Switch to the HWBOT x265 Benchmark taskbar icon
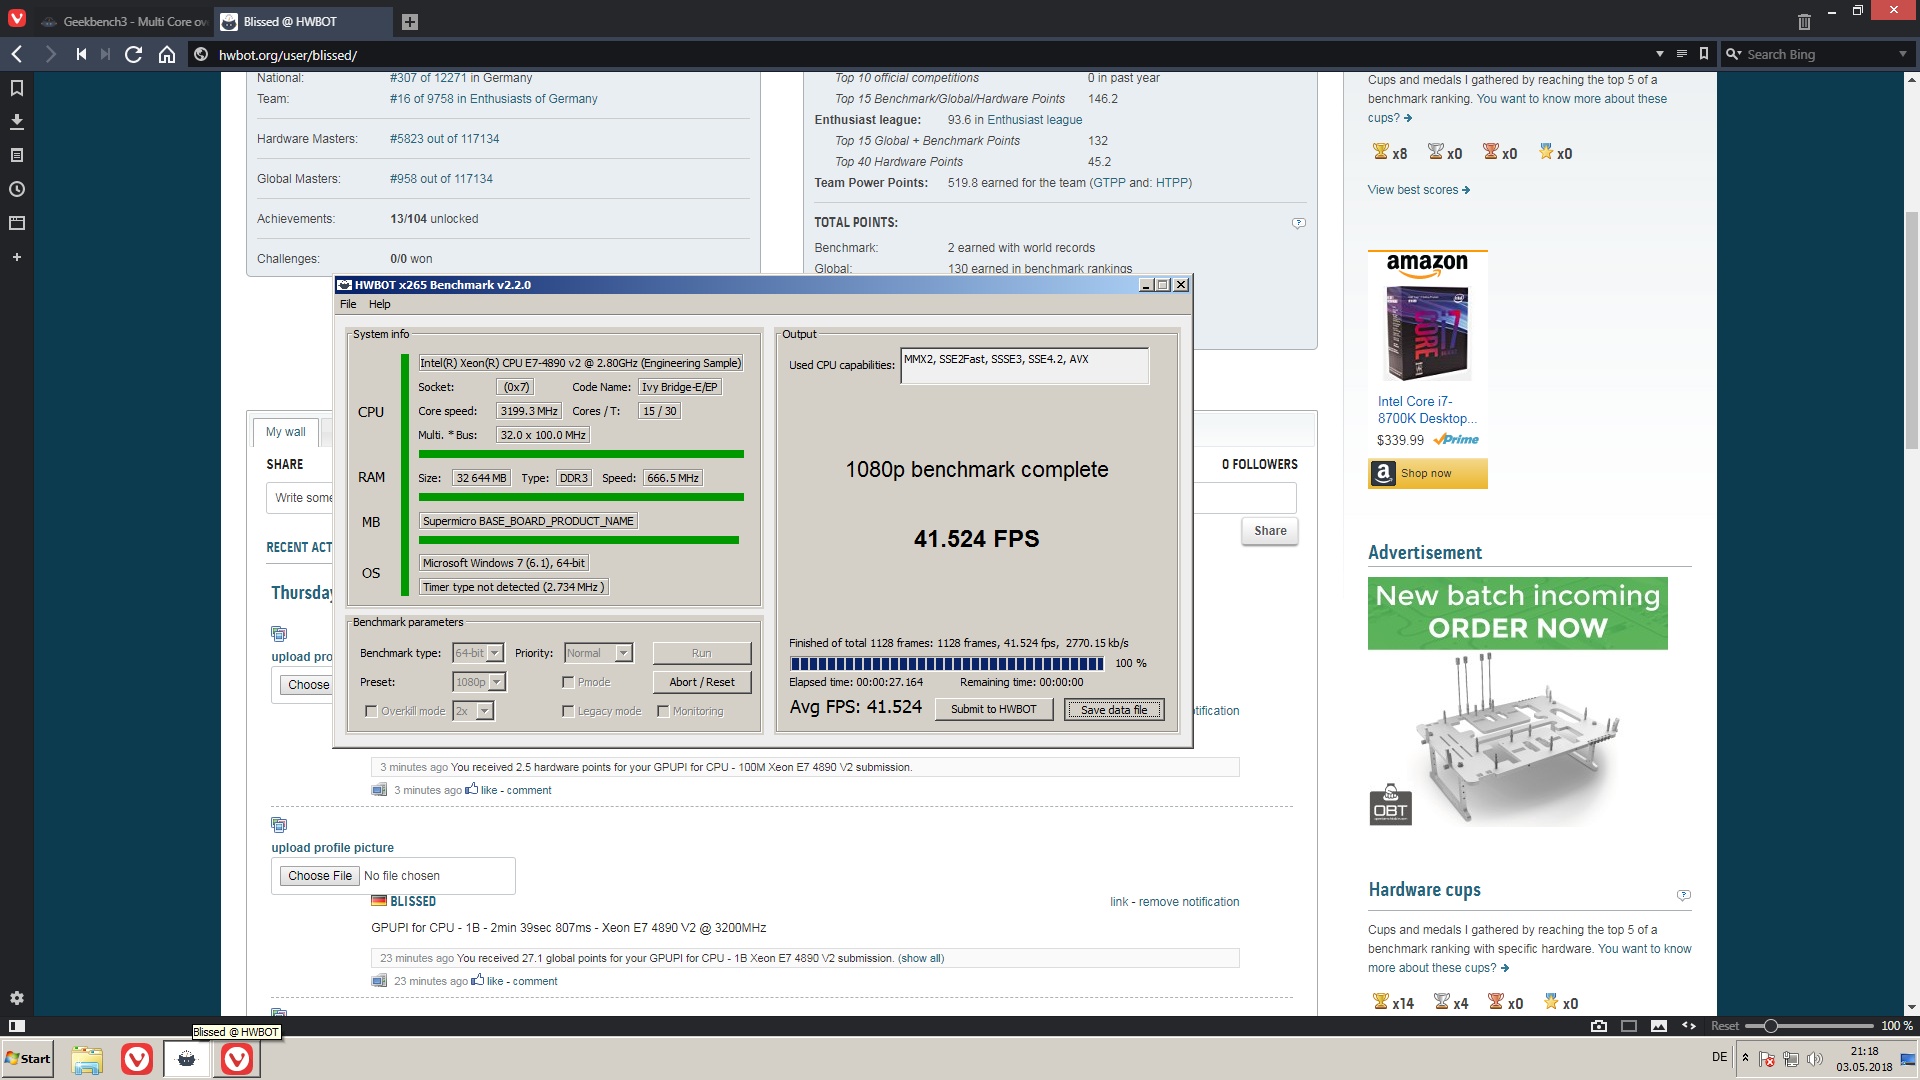The image size is (1920, 1080). point(186,1059)
